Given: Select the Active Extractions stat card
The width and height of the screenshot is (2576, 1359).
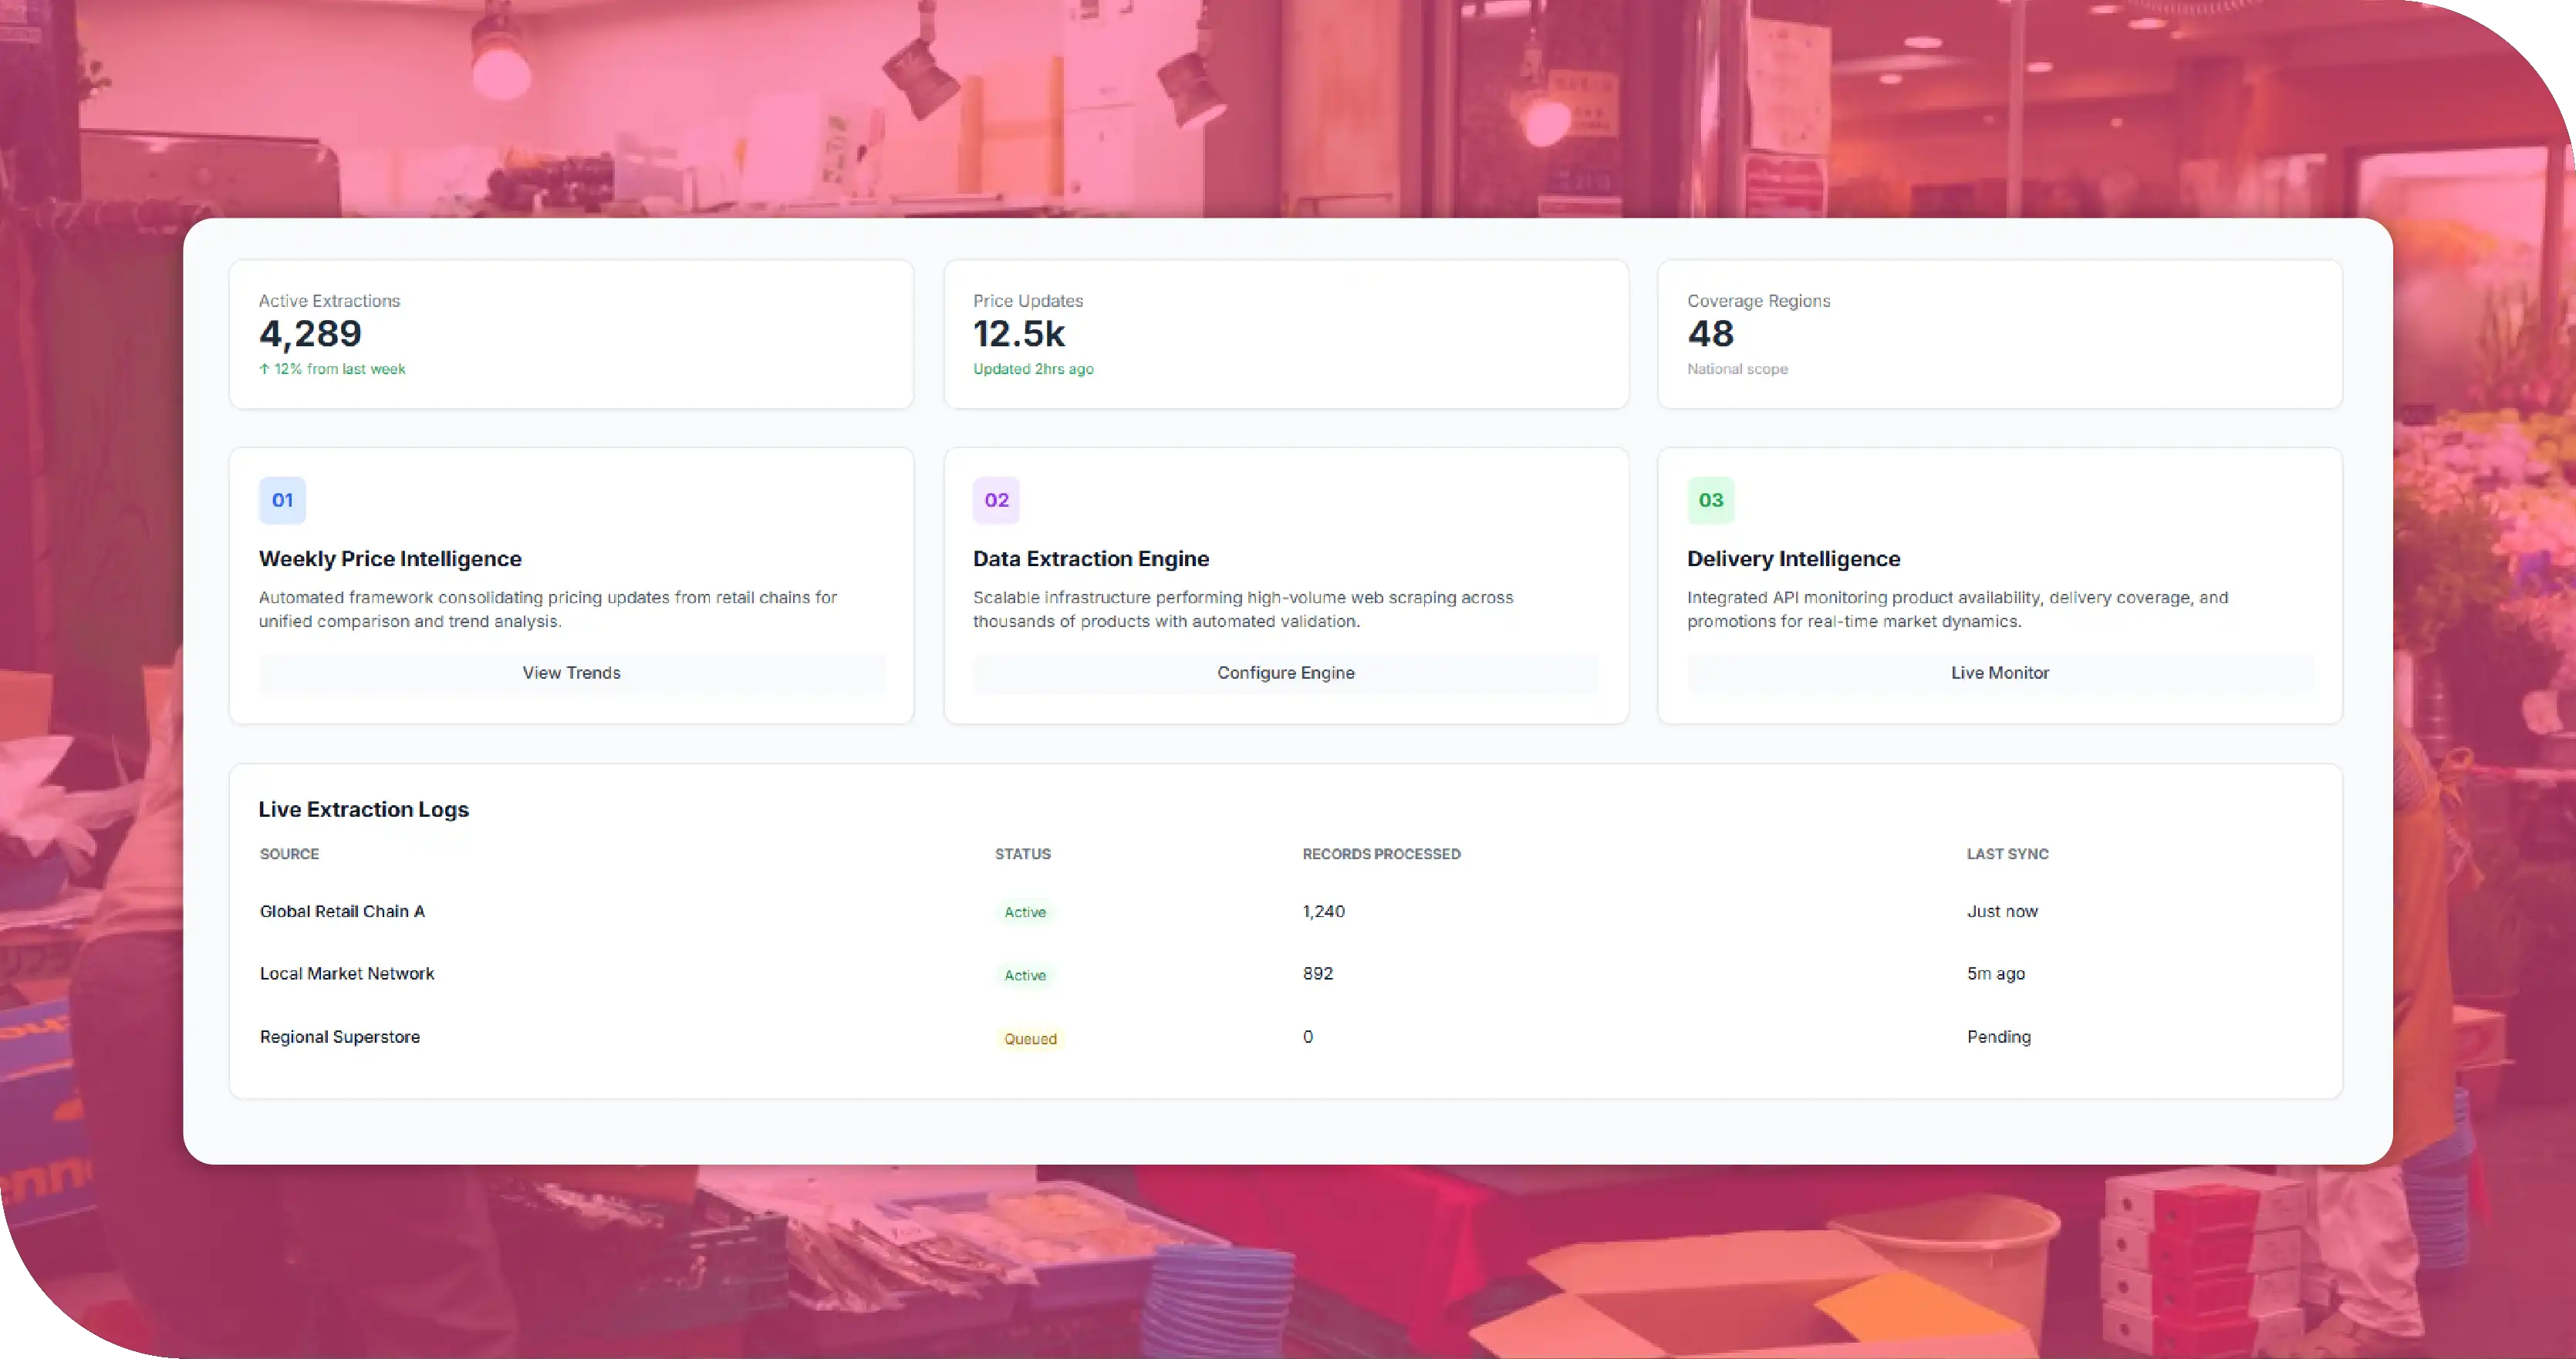Looking at the screenshot, I should click(571, 334).
